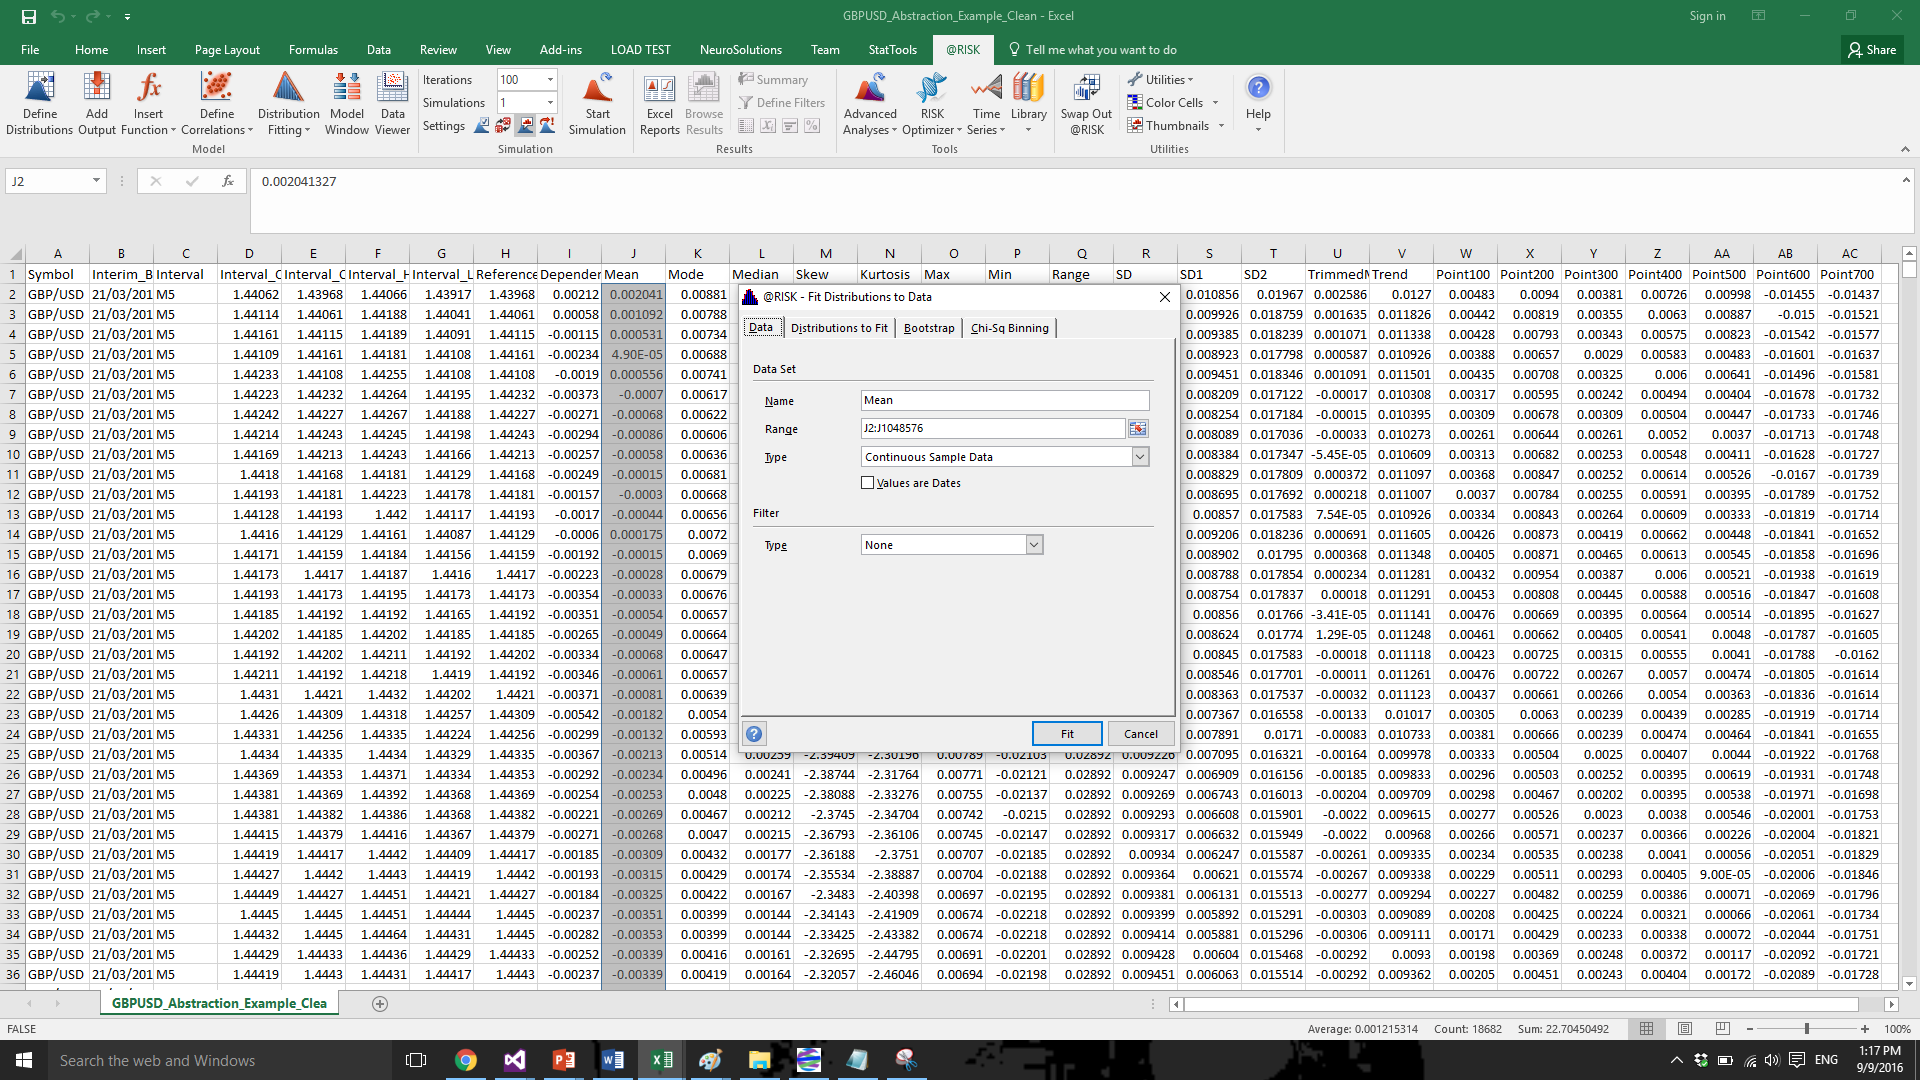
Task: Click the zoom out minus button
Action: [1751, 1028]
